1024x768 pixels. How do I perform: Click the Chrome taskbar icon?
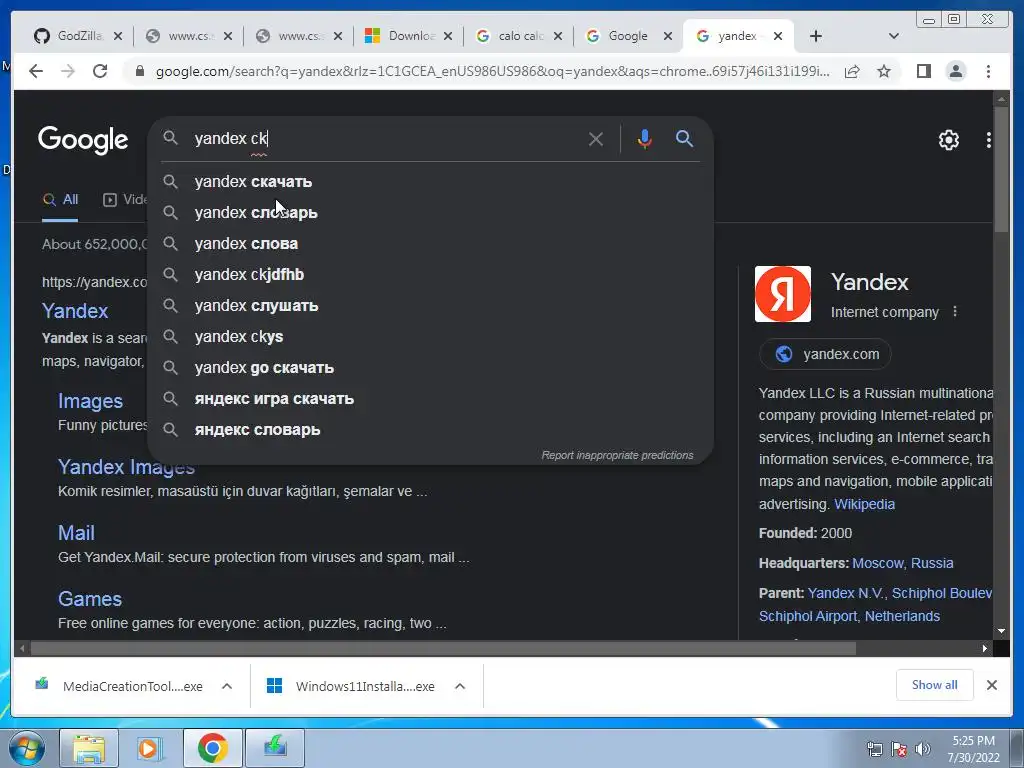pos(212,748)
